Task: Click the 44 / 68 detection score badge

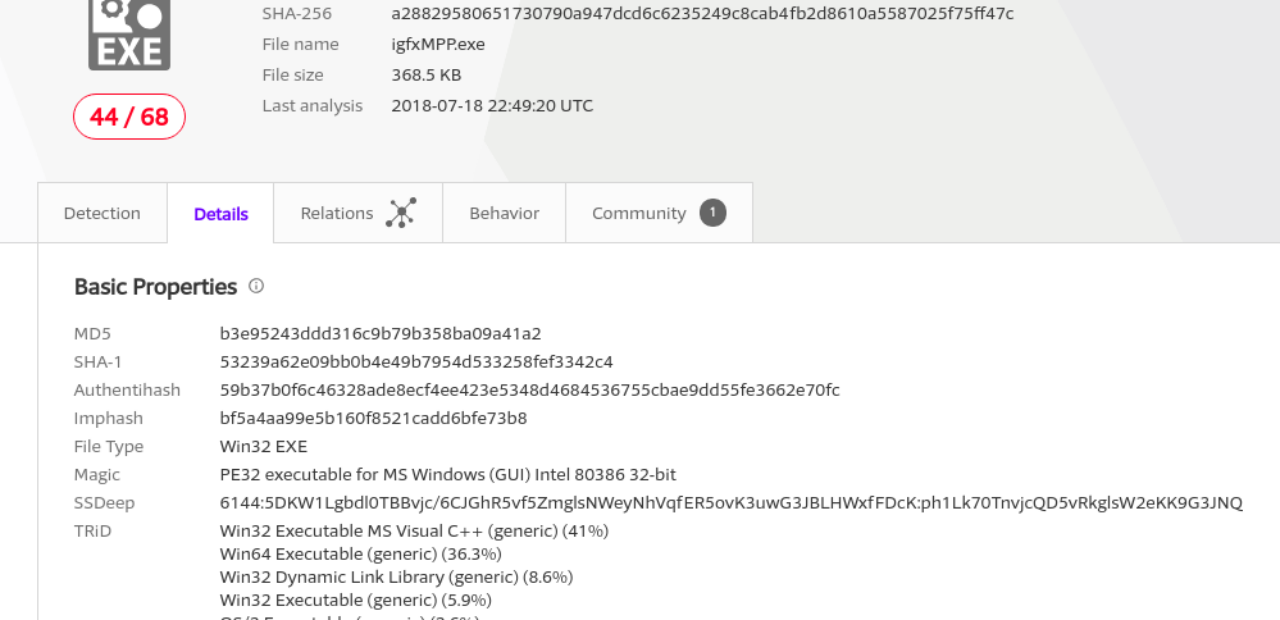Action: tap(129, 117)
